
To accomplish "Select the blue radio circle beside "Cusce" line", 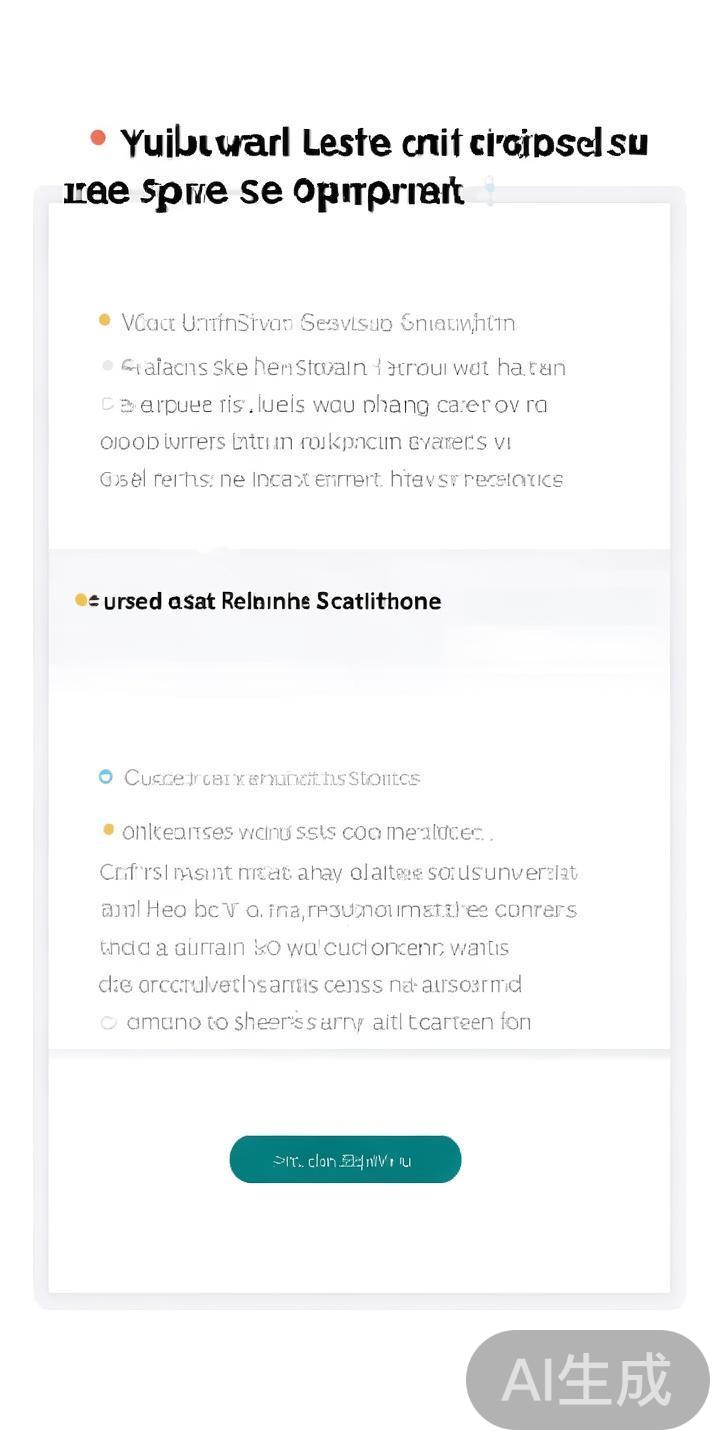I will click(106, 777).
